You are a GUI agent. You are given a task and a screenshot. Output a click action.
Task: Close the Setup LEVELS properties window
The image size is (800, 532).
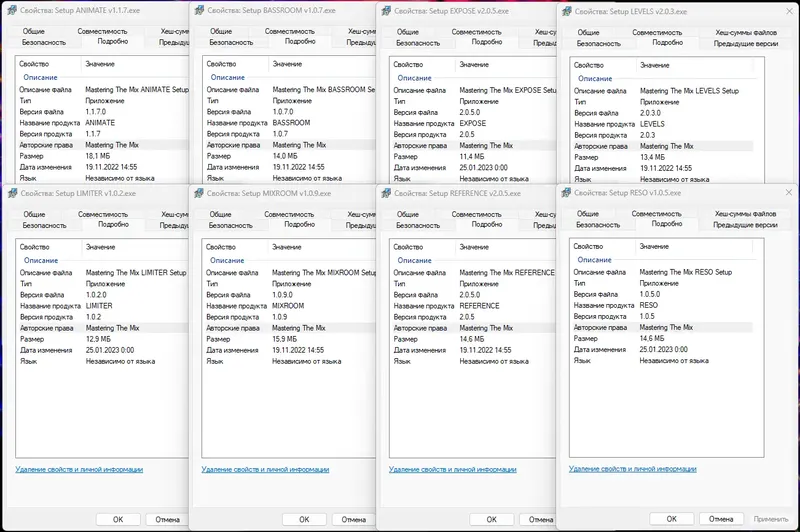(789, 11)
